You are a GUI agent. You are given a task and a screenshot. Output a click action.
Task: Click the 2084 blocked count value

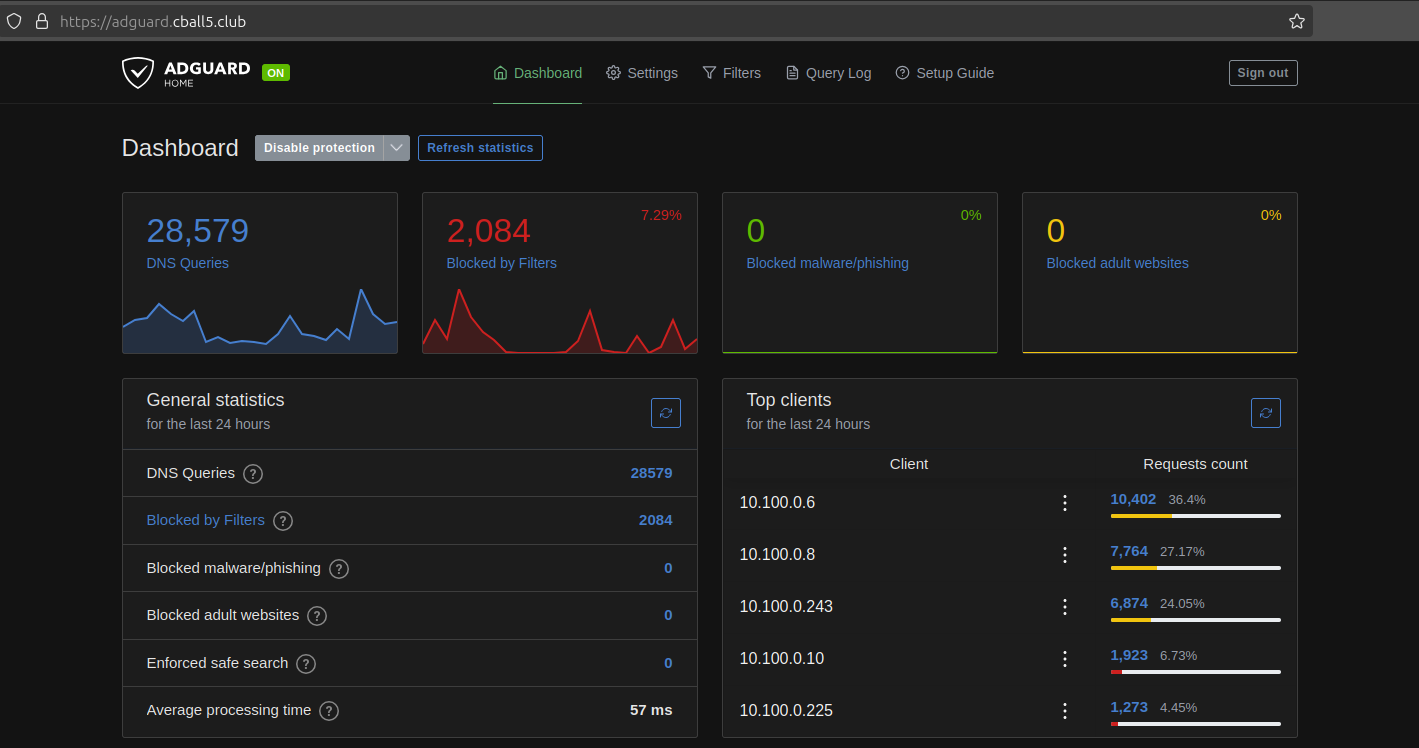(x=655, y=520)
